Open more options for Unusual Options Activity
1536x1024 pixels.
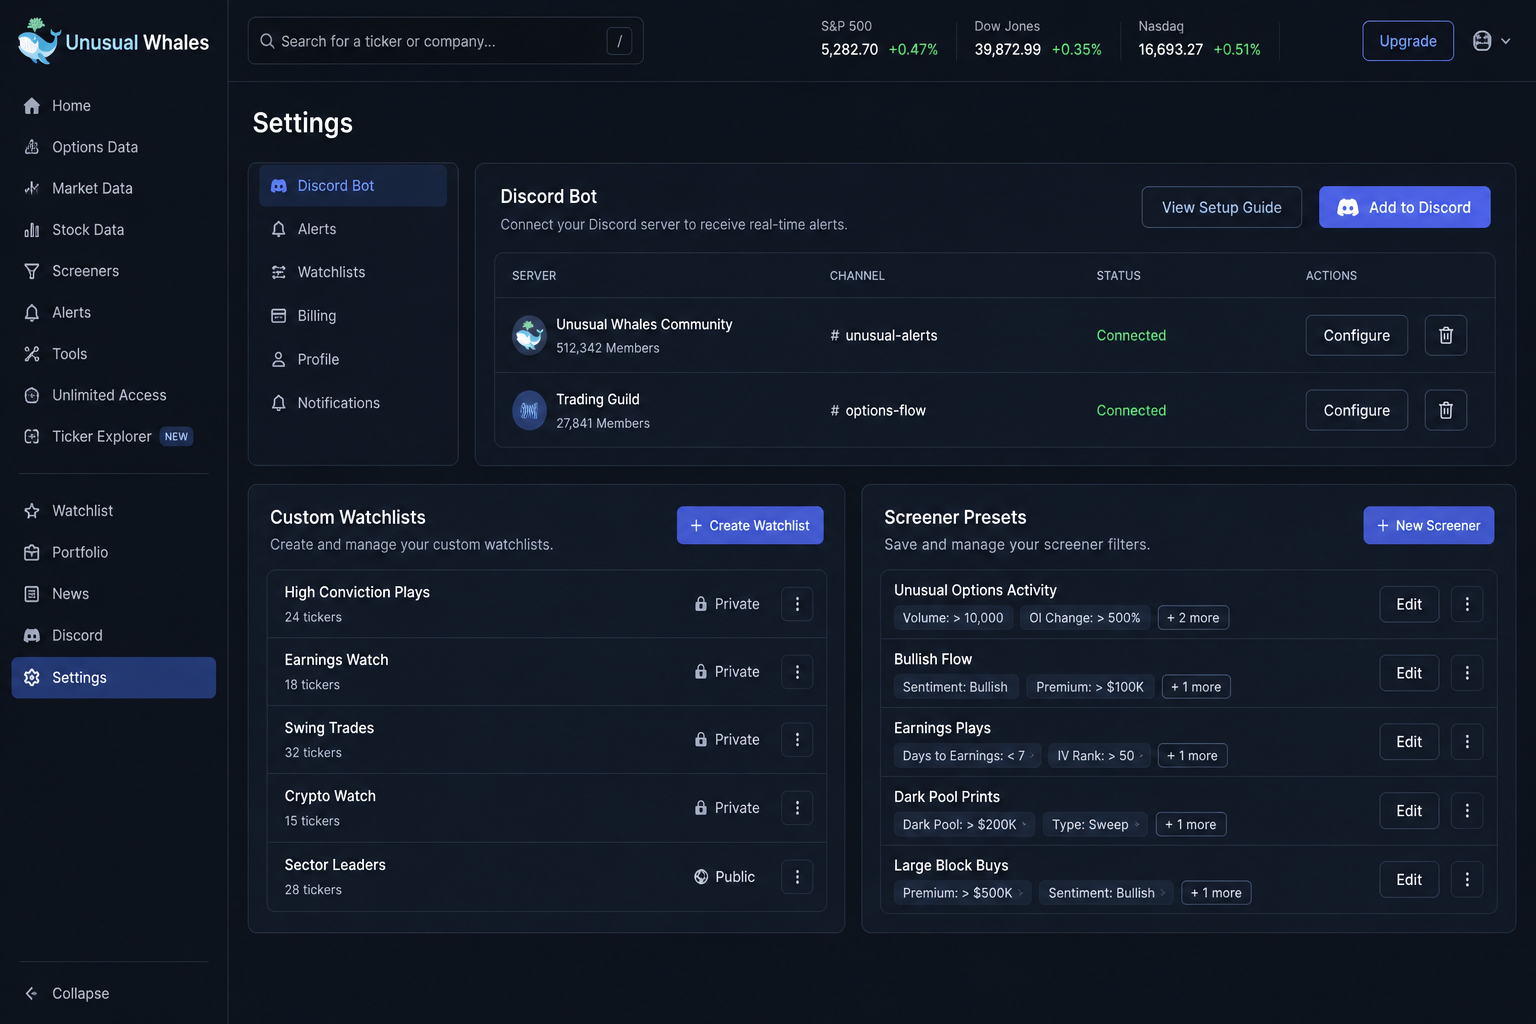1467,604
